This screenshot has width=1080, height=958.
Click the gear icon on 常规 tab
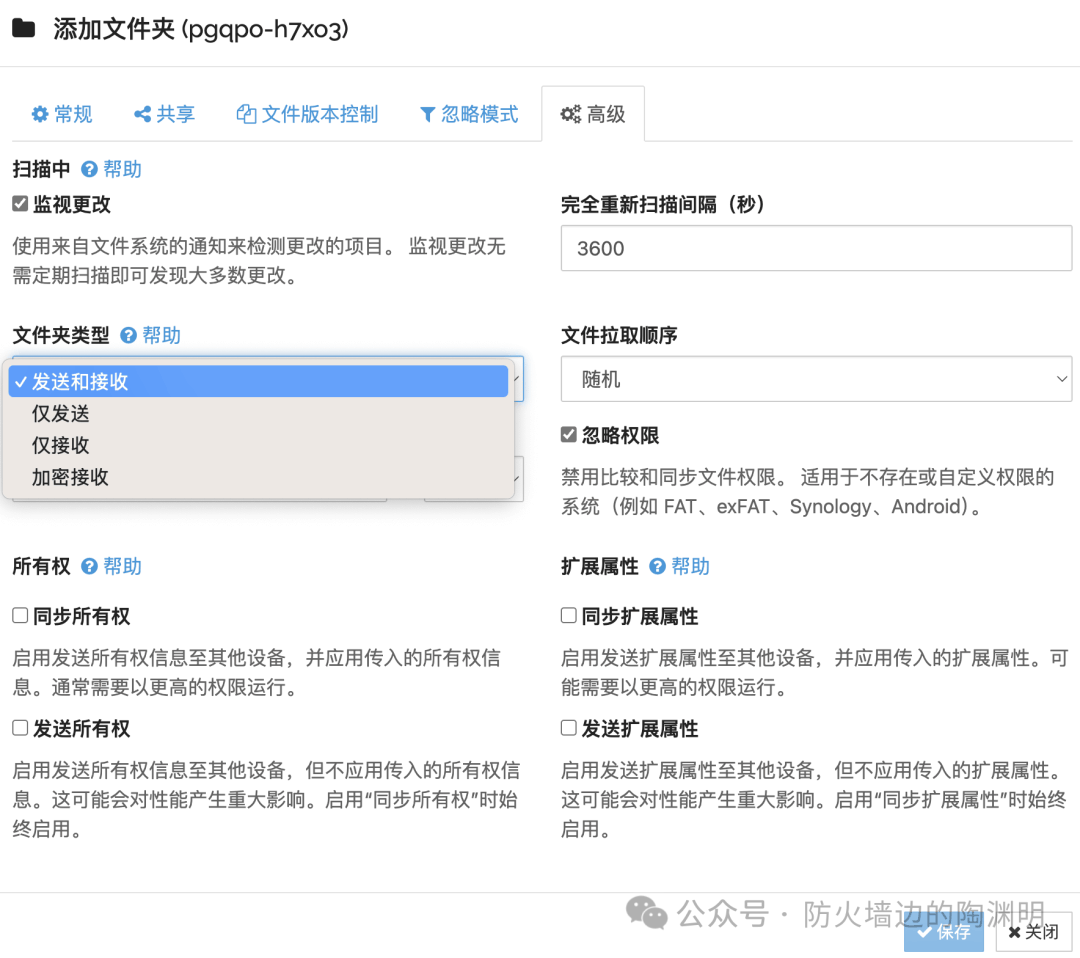(x=40, y=115)
